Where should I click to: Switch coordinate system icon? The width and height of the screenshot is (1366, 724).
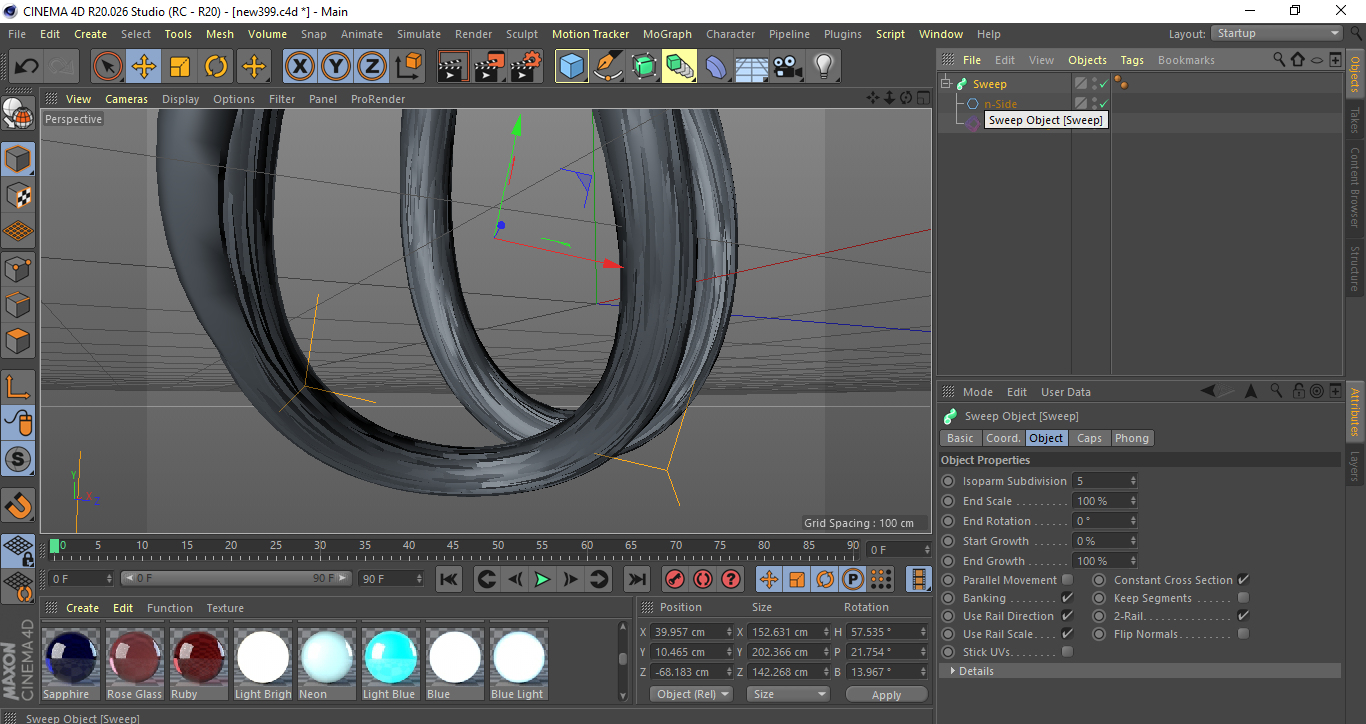pyautogui.click(x=408, y=67)
